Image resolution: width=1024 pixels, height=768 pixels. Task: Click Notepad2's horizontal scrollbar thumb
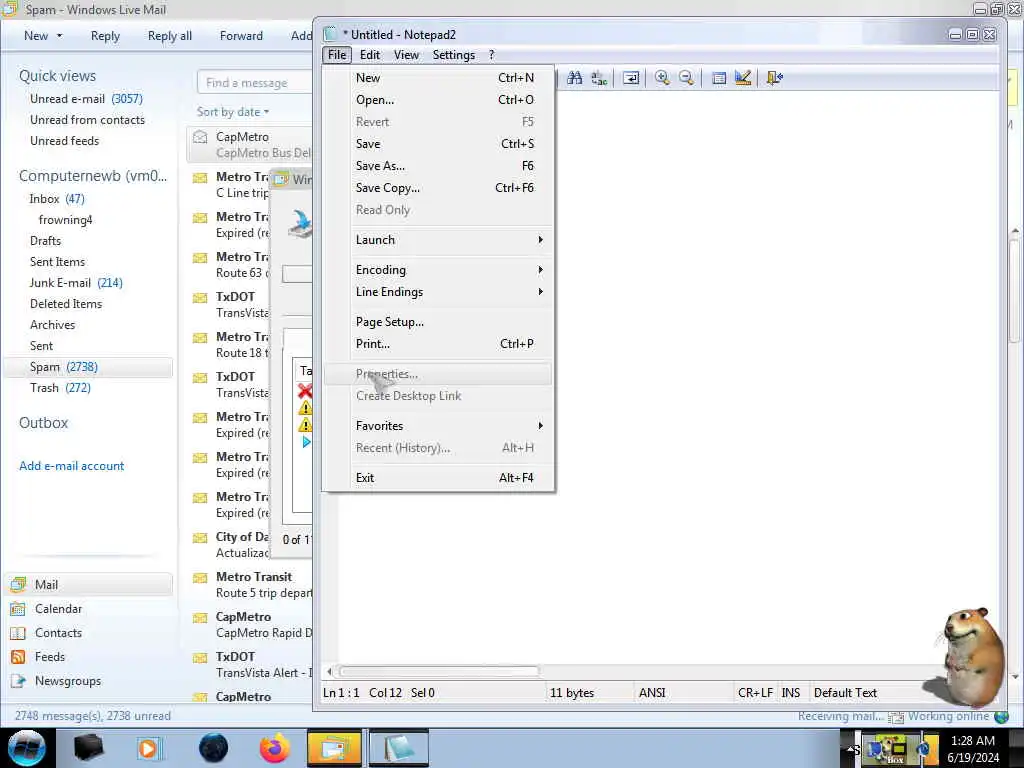[x=439, y=671]
